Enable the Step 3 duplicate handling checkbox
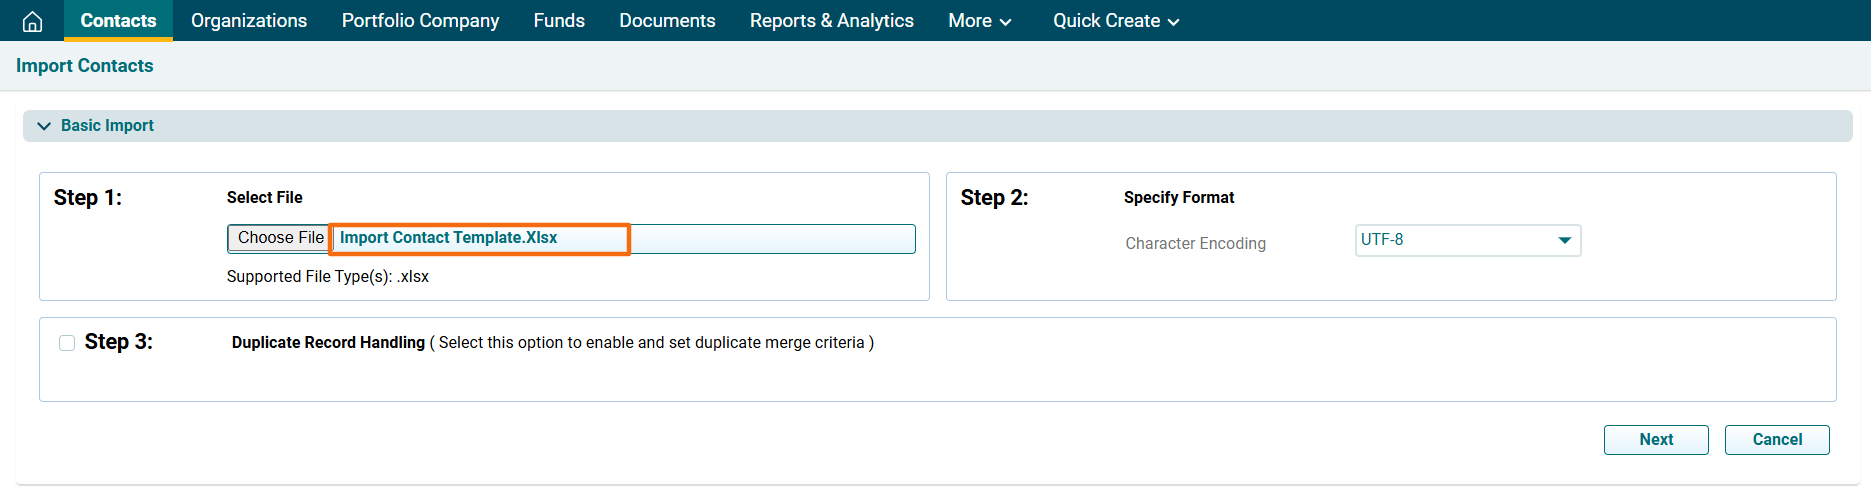The height and width of the screenshot is (489, 1871). click(x=67, y=343)
